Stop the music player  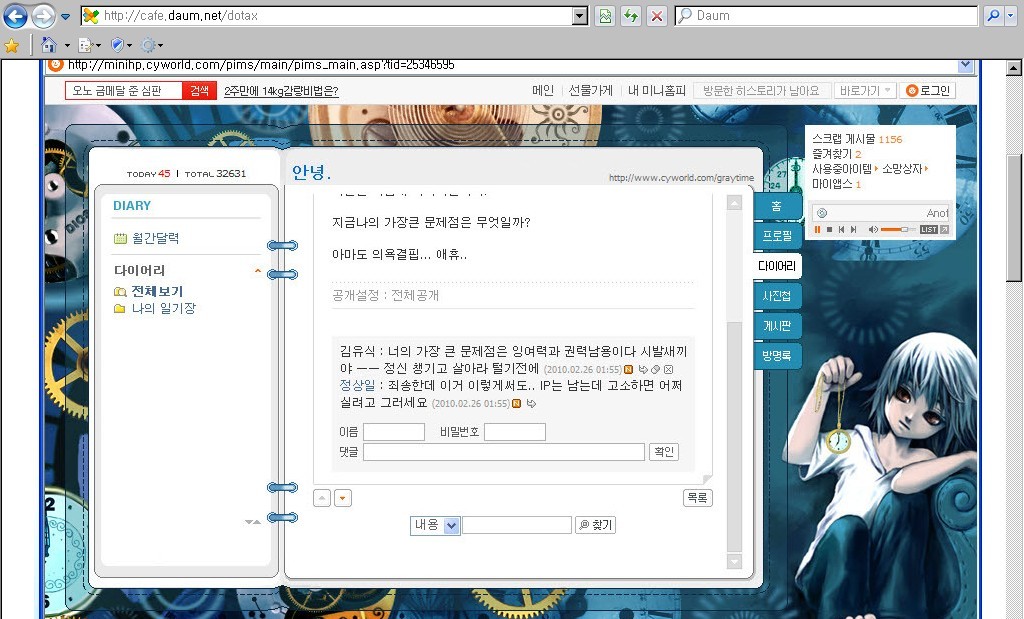pos(829,229)
